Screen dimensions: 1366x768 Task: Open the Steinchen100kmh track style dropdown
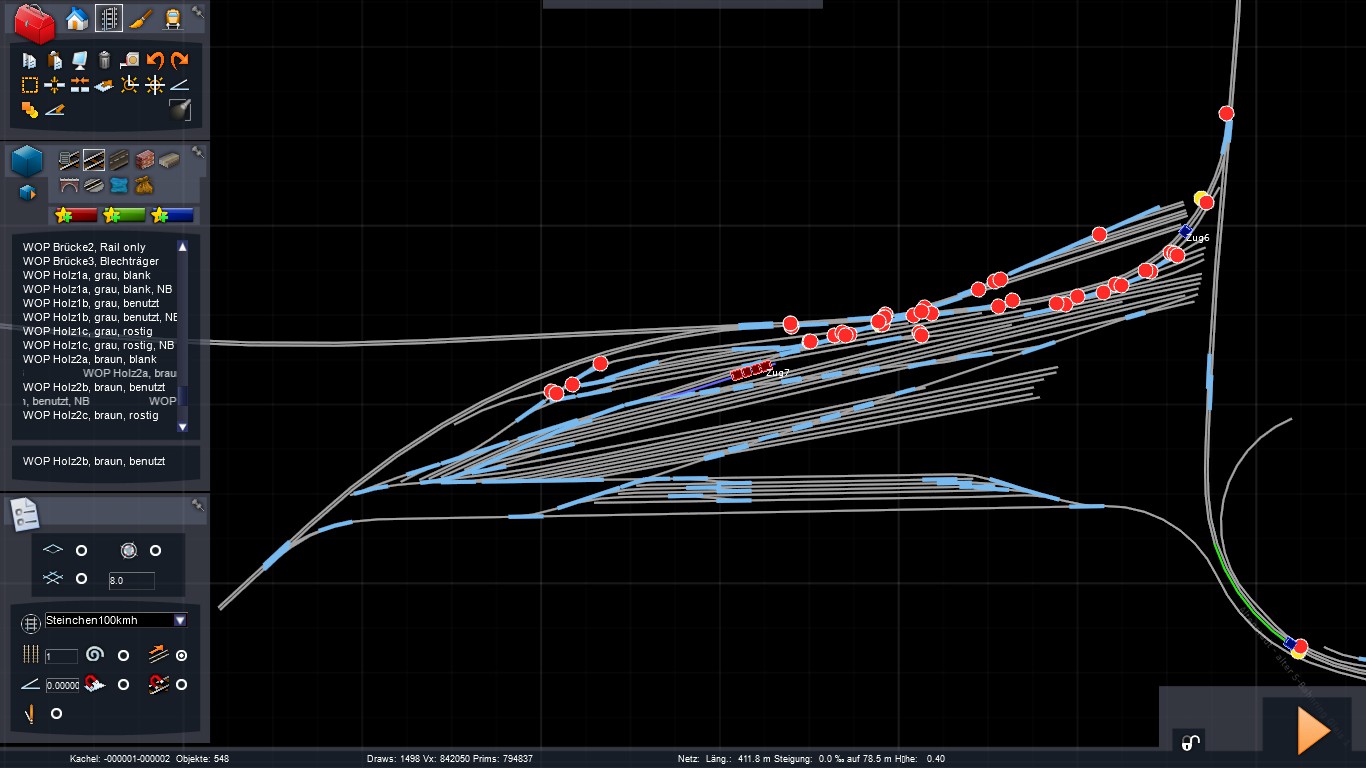(x=116, y=620)
